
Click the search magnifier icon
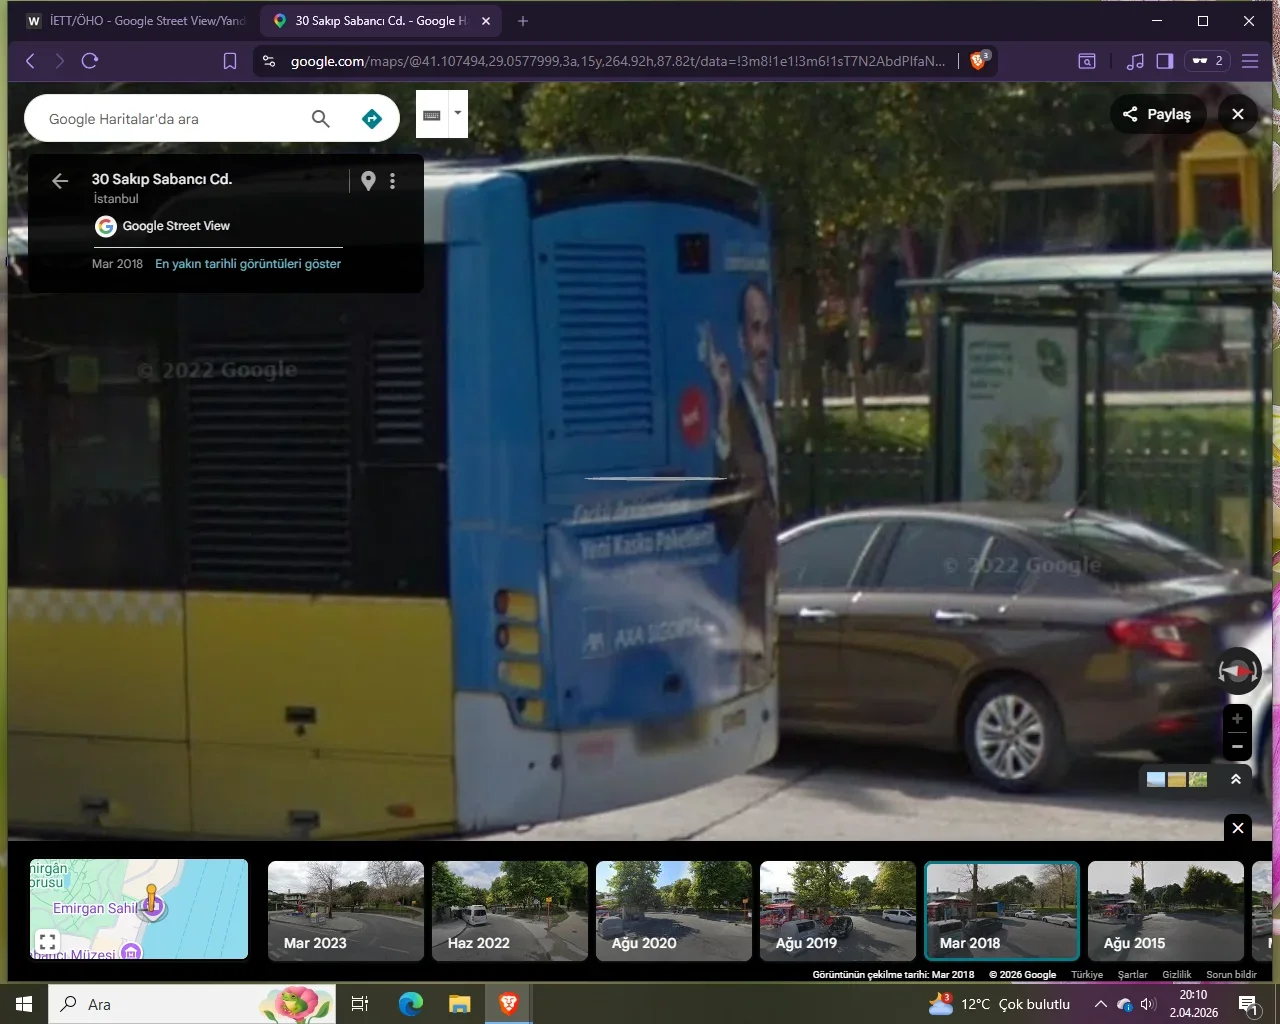pyautogui.click(x=320, y=119)
